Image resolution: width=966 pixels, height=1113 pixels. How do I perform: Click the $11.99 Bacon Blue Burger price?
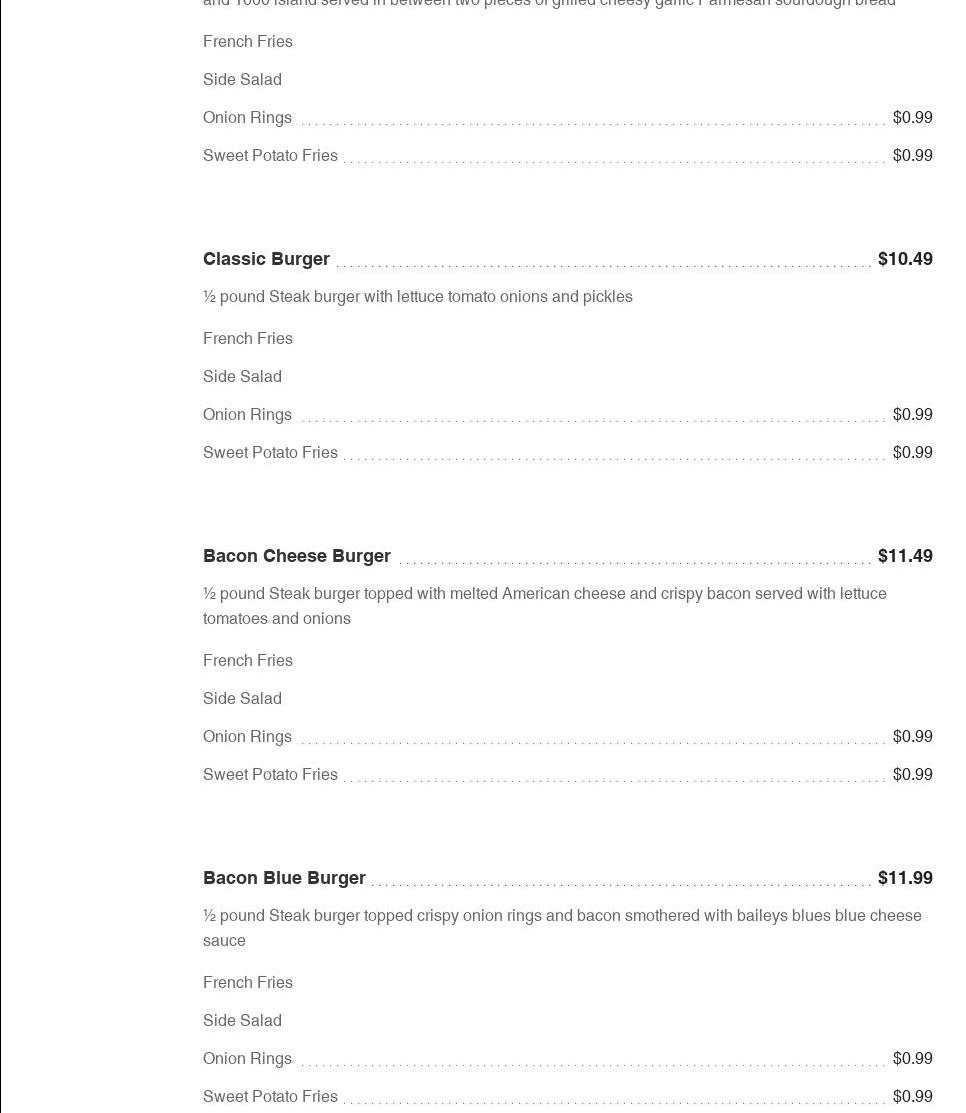[x=905, y=878]
